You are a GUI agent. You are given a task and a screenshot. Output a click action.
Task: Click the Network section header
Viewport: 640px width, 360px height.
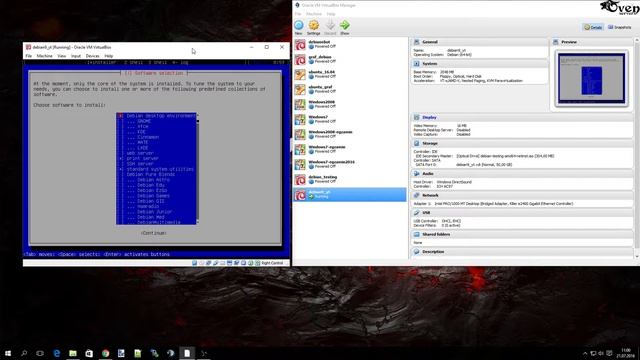click(522, 196)
